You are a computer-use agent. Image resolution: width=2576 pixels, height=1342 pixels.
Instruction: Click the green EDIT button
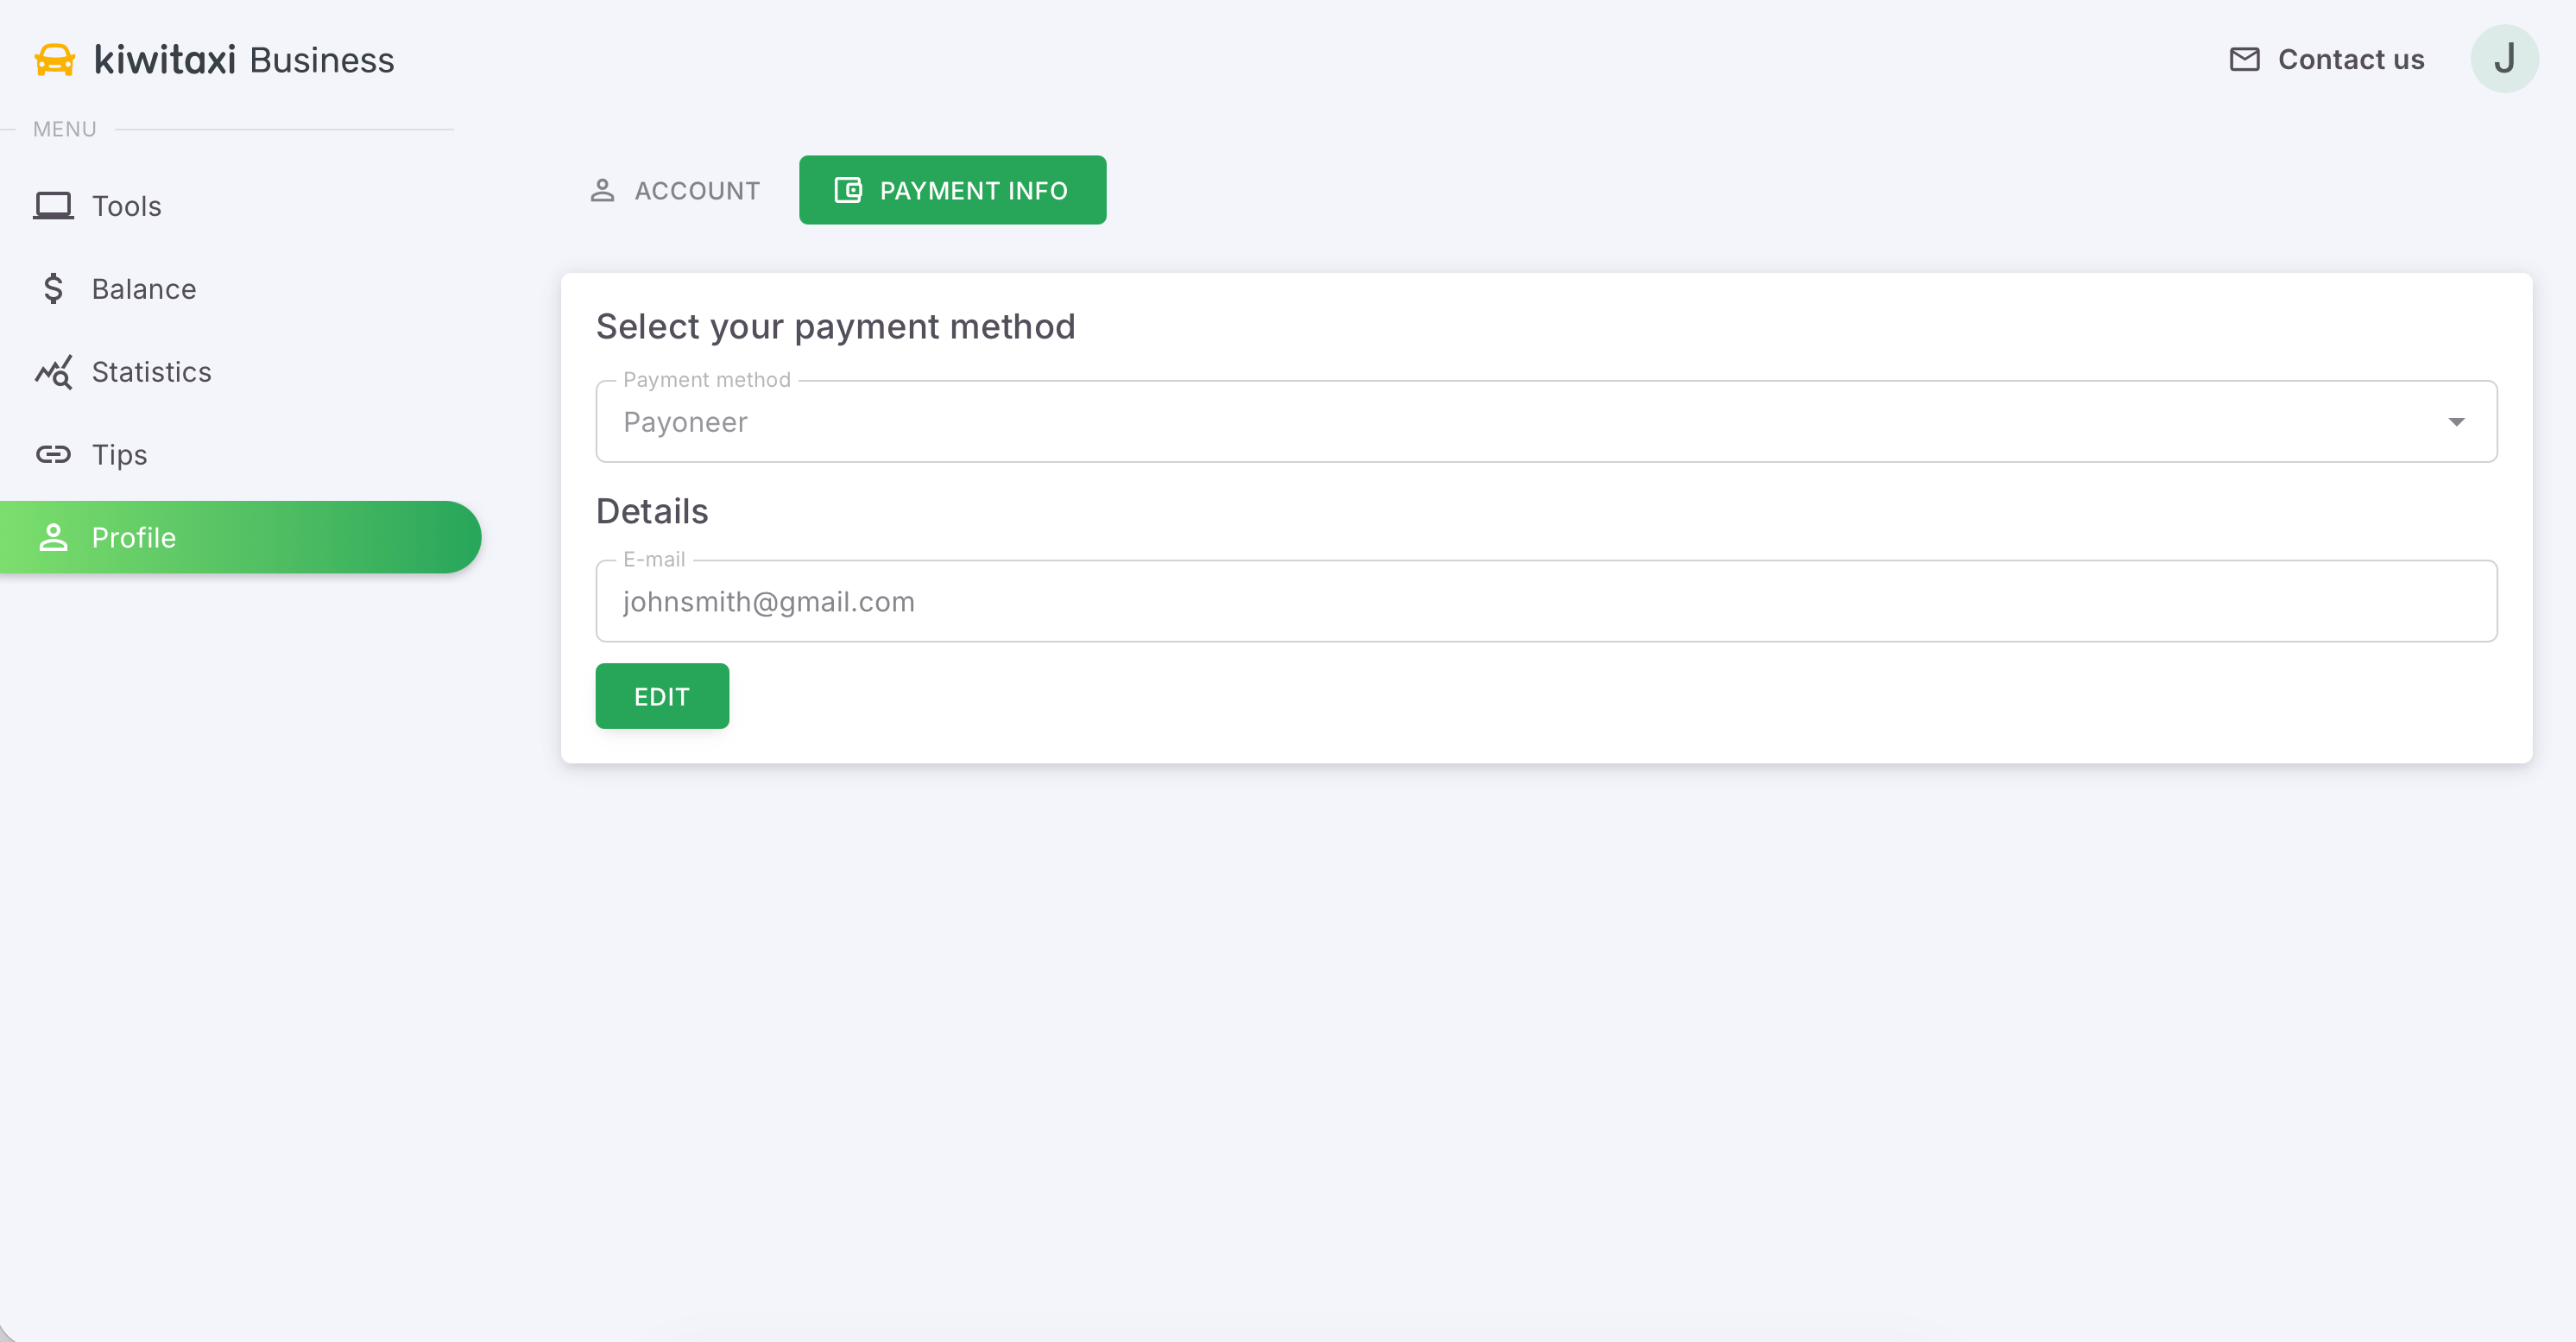(662, 696)
